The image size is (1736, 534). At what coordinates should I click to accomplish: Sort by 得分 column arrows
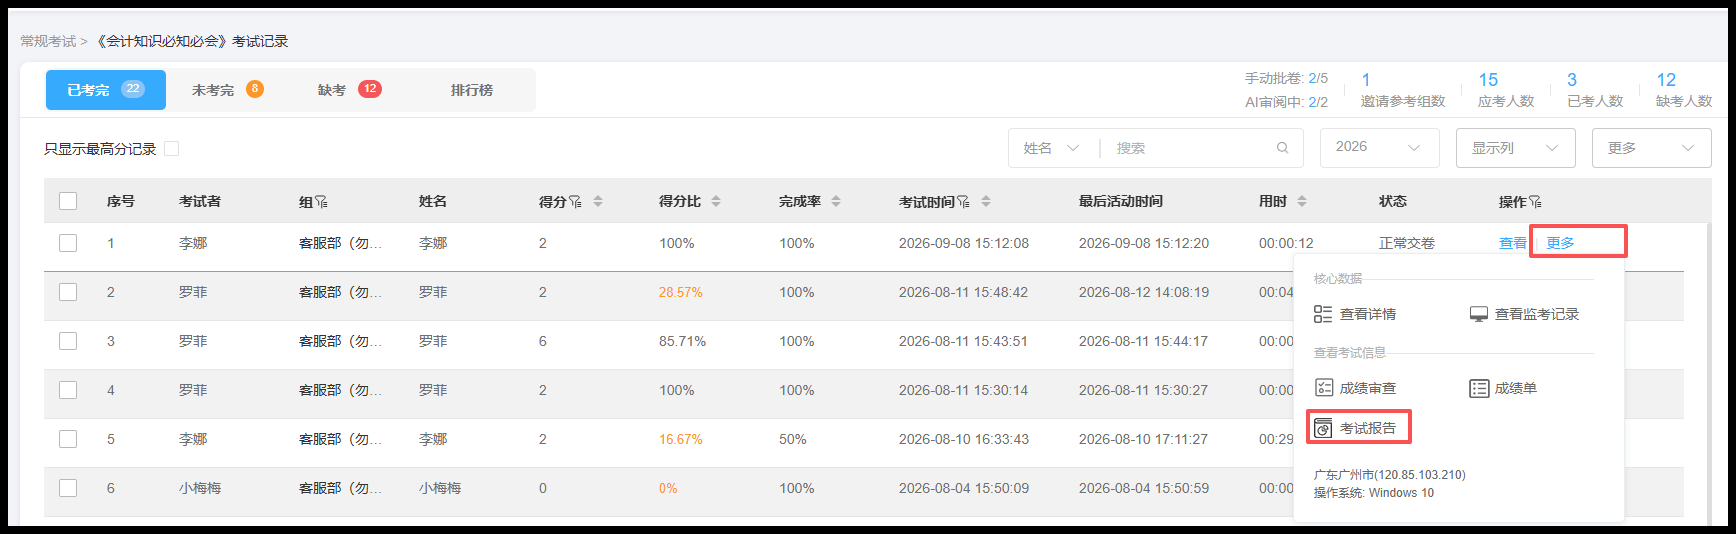tap(598, 201)
